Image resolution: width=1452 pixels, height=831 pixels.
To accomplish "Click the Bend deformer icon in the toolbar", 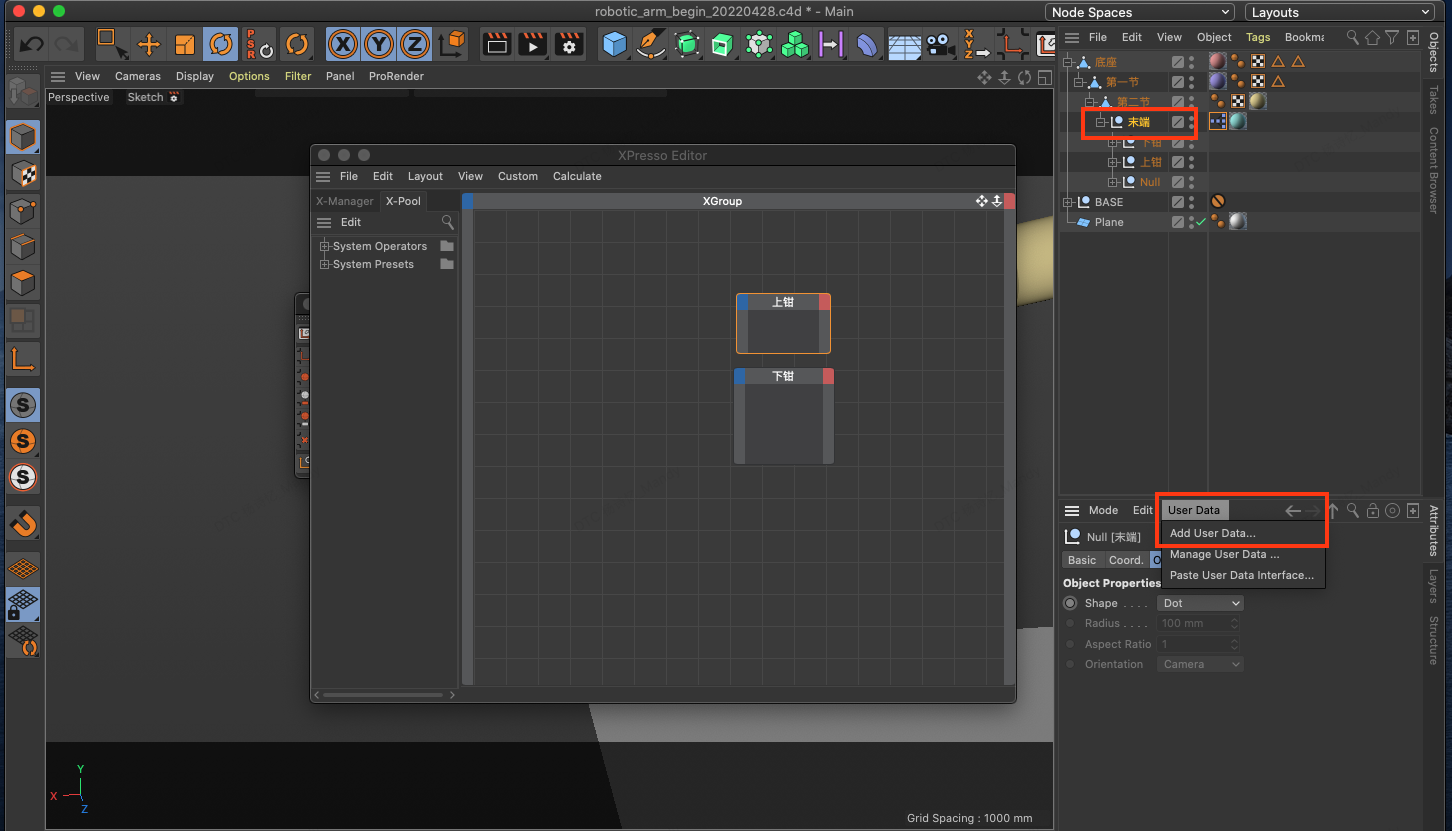I will [x=867, y=45].
